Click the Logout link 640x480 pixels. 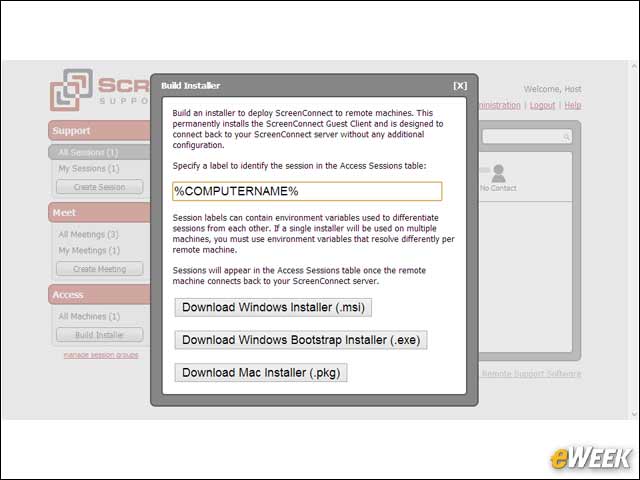click(542, 105)
